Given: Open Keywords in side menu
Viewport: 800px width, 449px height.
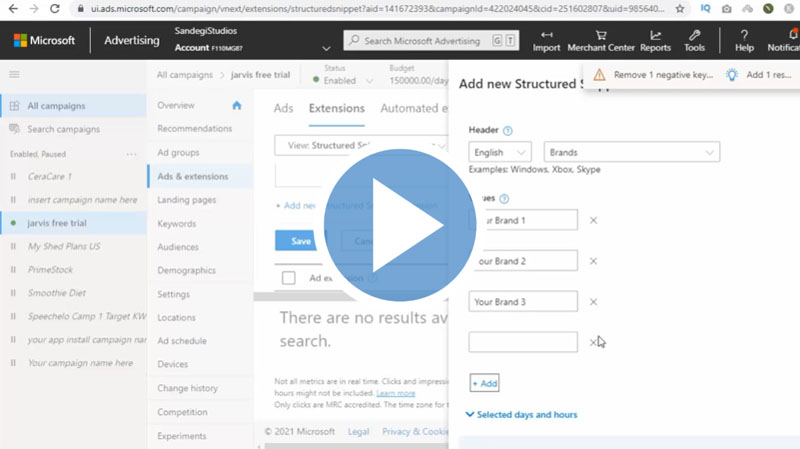Looking at the screenshot, I should 177,223.
